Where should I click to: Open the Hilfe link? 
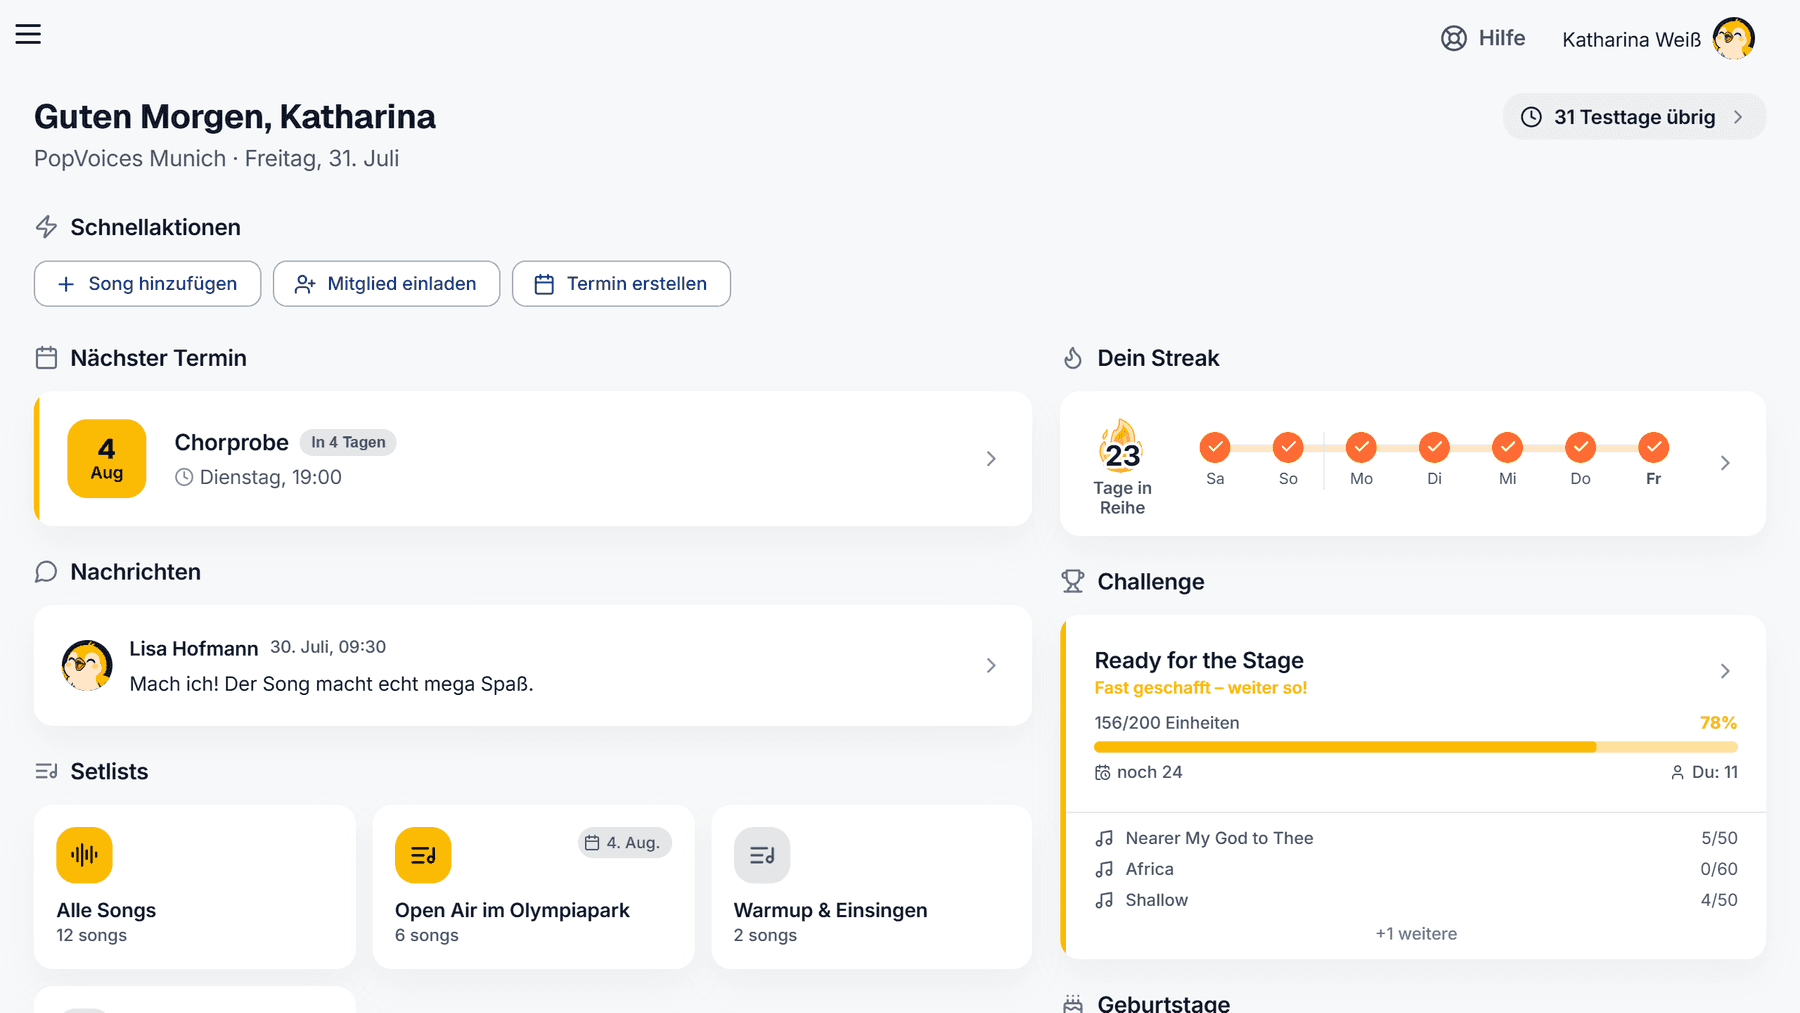(1483, 38)
